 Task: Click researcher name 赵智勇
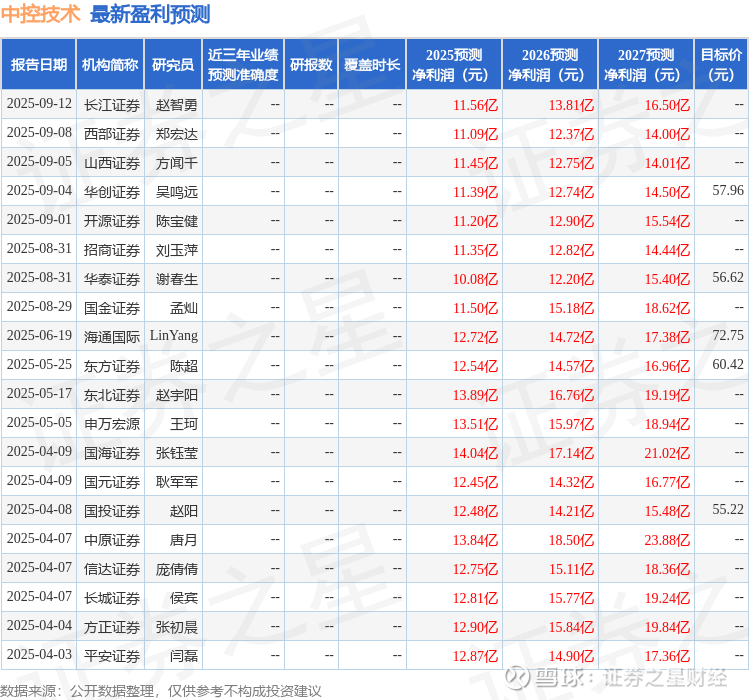pyautogui.click(x=177, y=105)
